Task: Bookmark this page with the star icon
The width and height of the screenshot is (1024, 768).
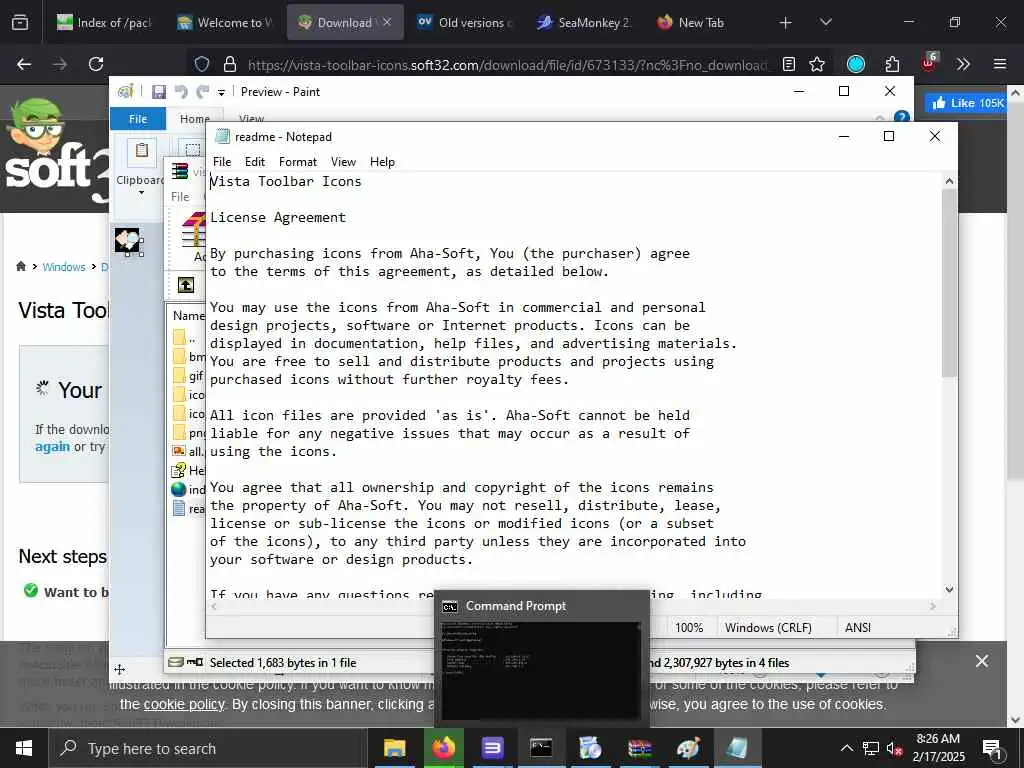Action: coord(816,64)
